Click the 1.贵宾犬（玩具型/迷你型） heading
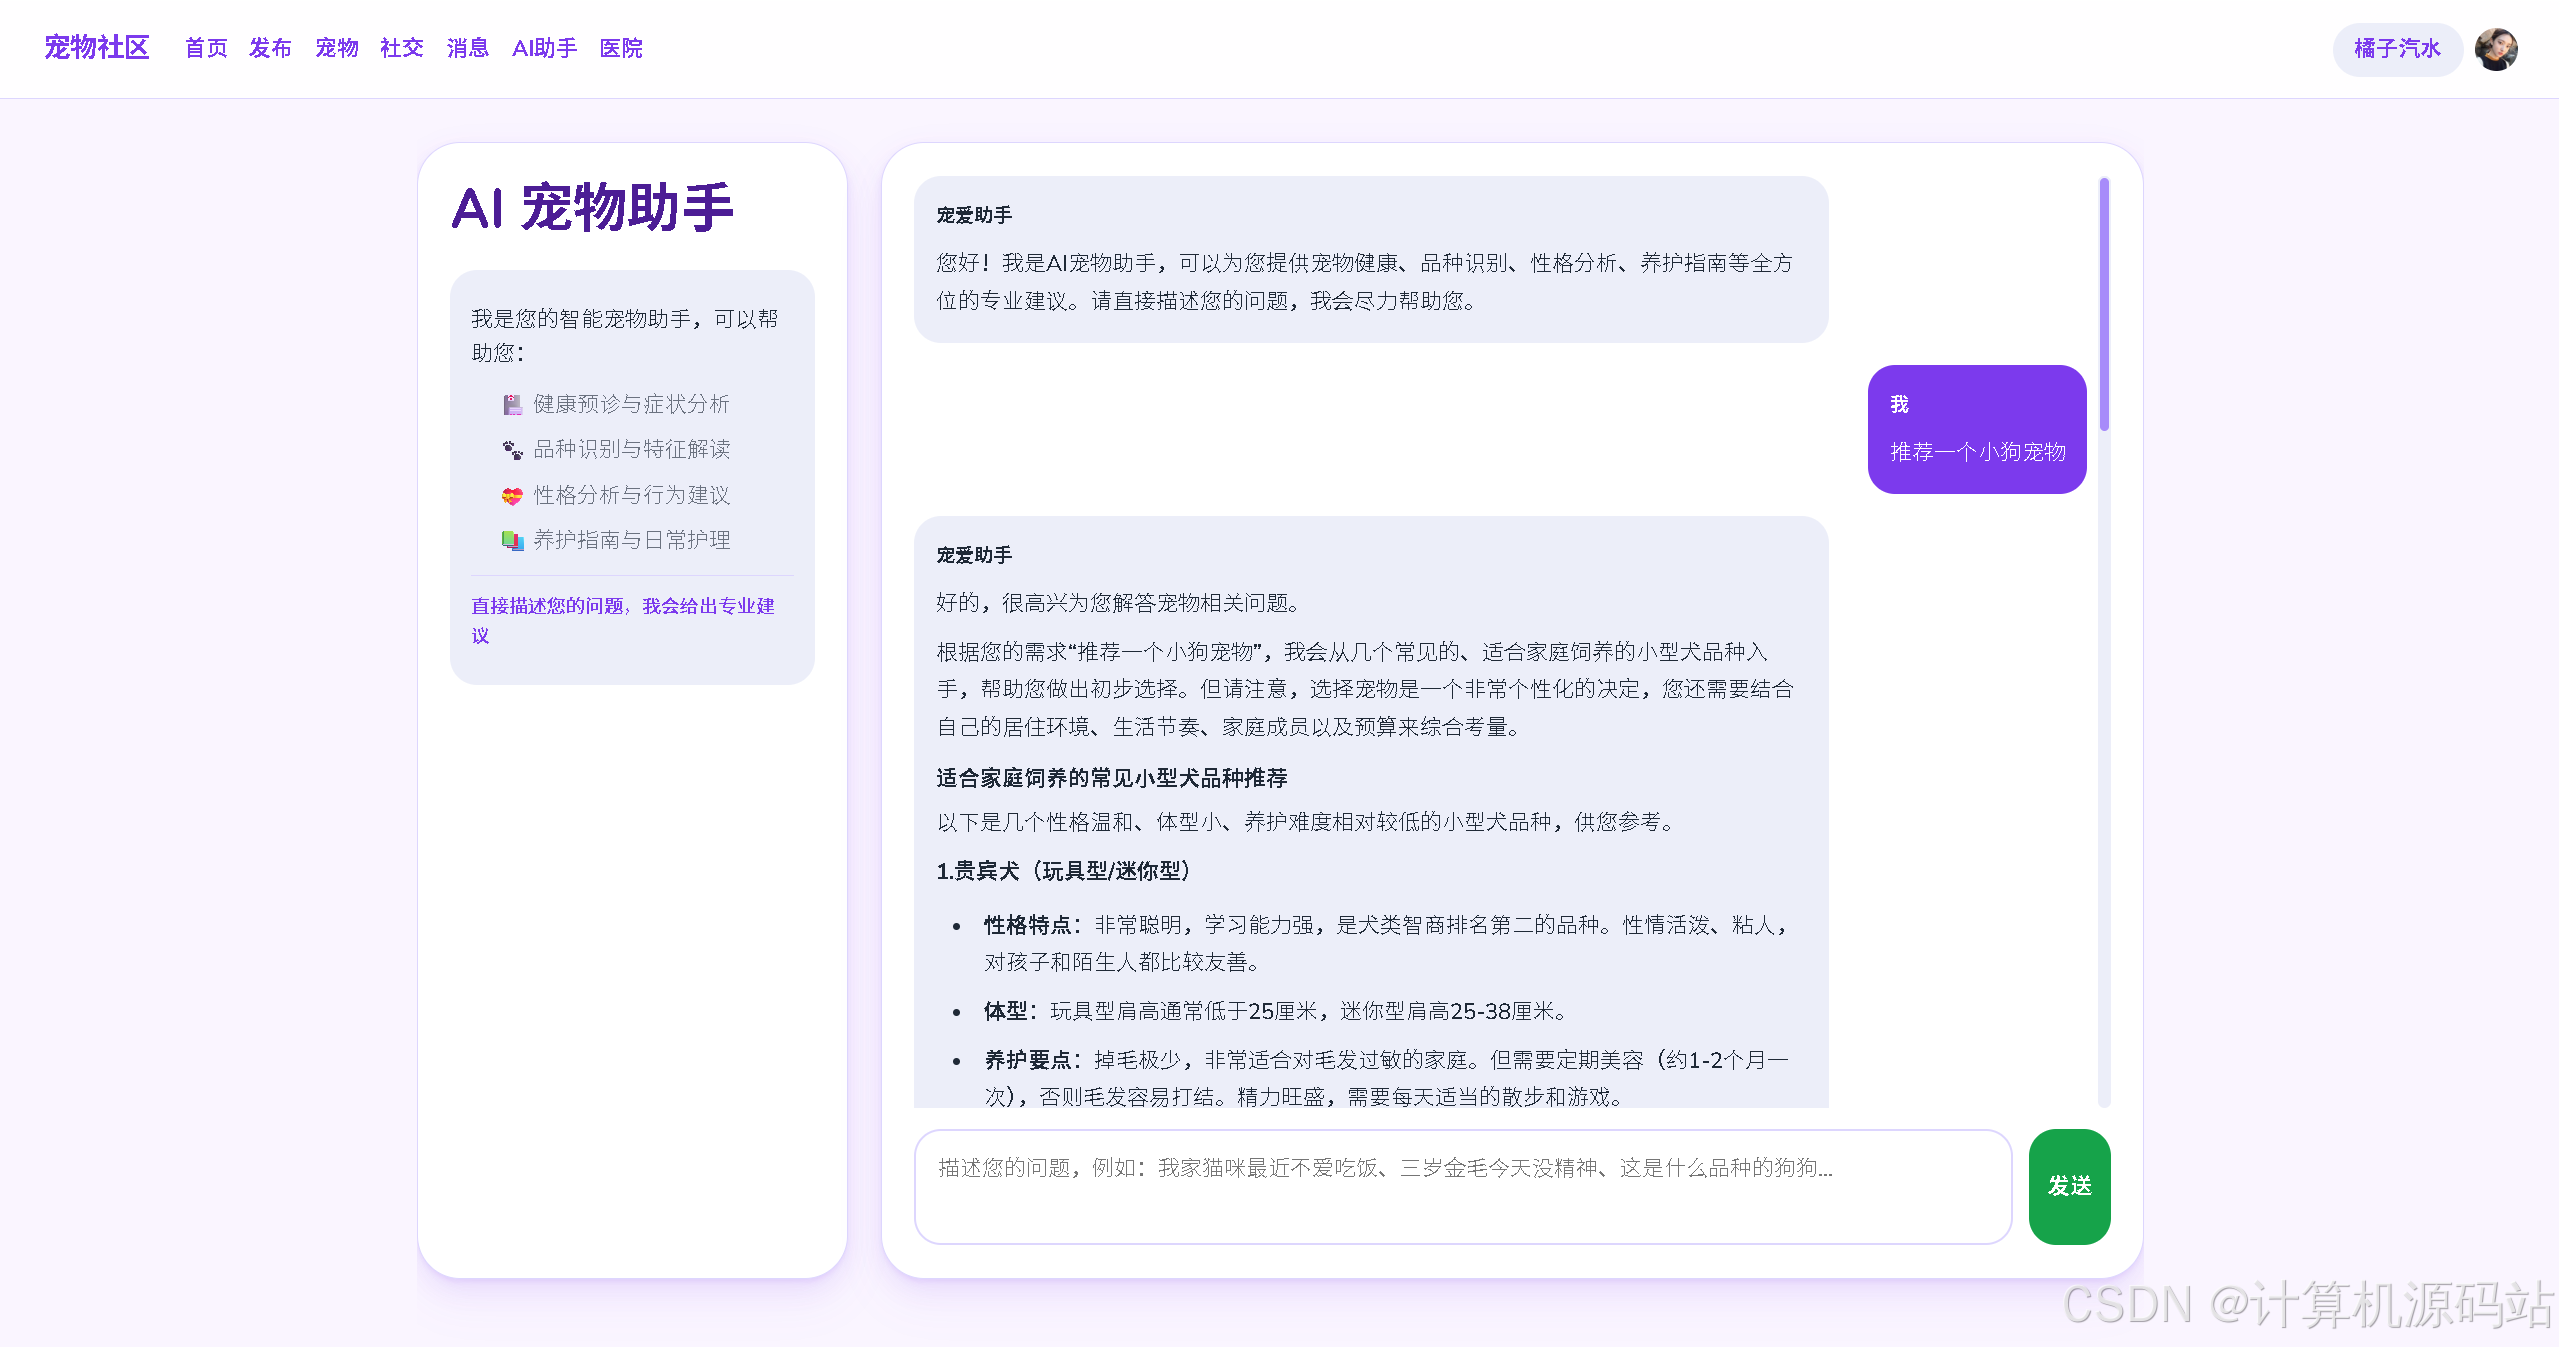 click(1064, 871)
